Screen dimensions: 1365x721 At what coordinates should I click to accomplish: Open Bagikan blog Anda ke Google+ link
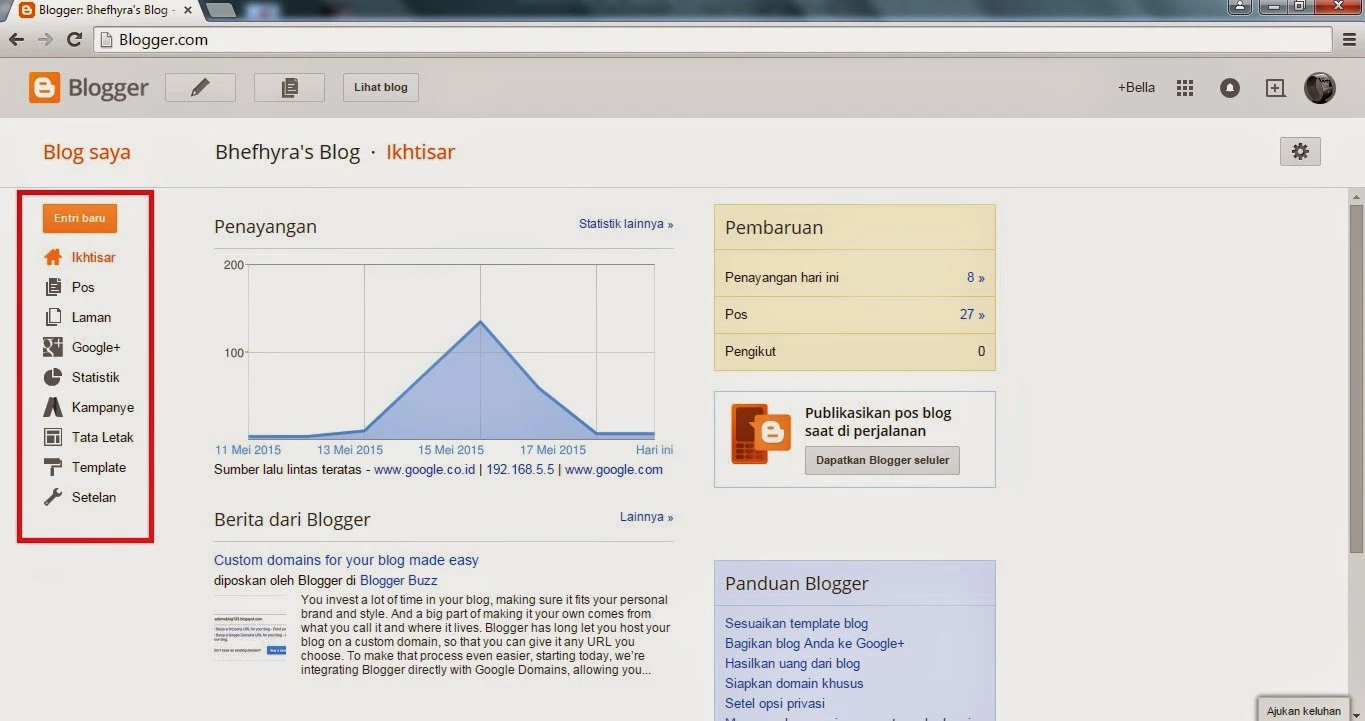tap(814, 643)
